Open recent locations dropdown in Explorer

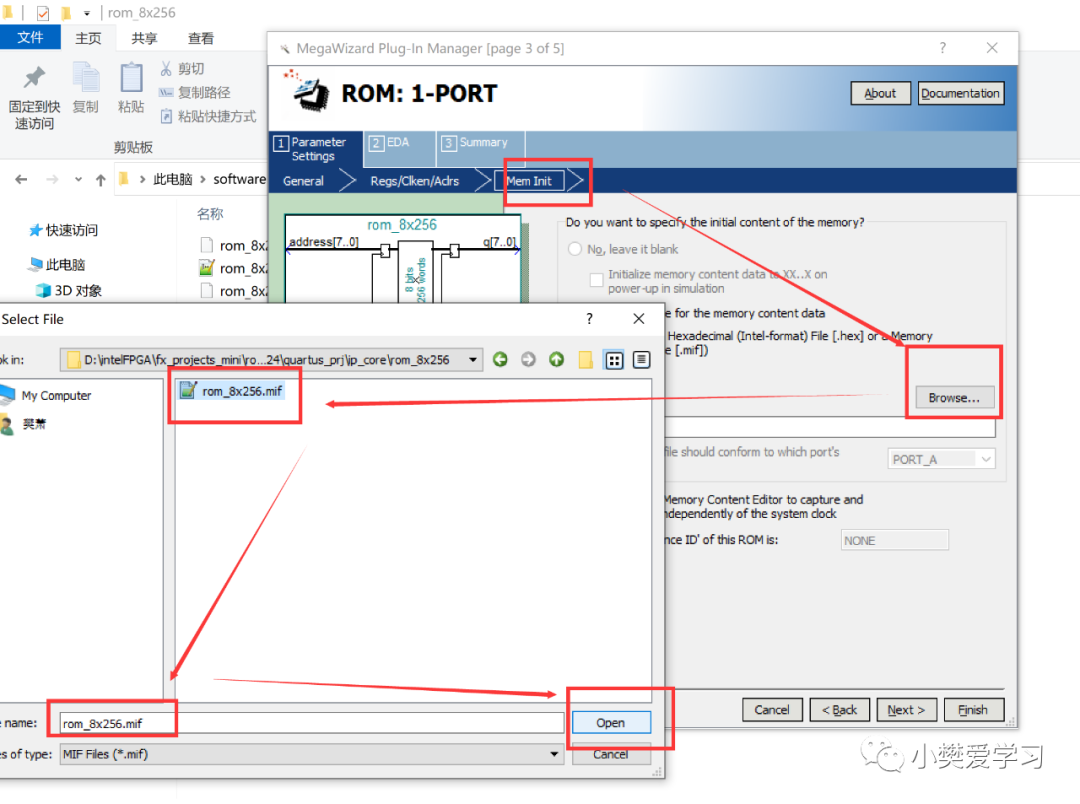[78, 179]
